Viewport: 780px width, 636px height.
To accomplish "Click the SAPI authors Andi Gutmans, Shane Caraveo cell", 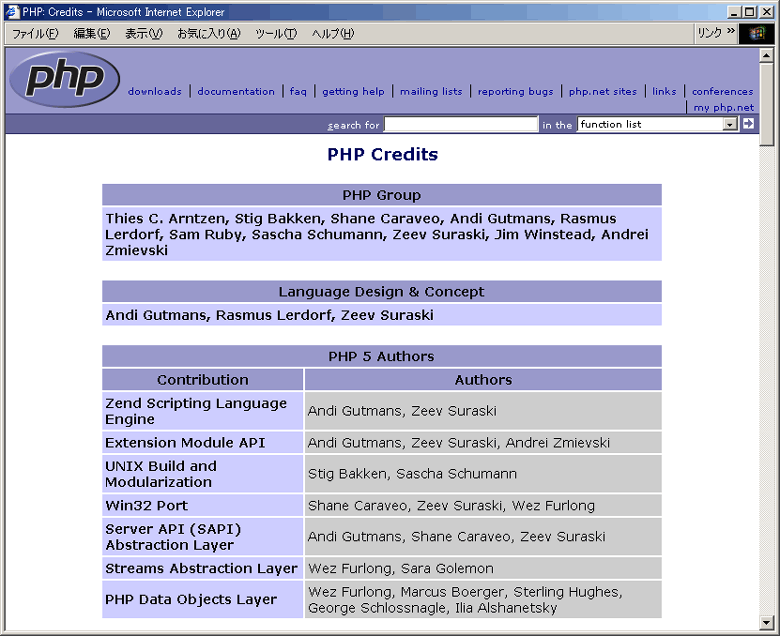I will (483, 537).
